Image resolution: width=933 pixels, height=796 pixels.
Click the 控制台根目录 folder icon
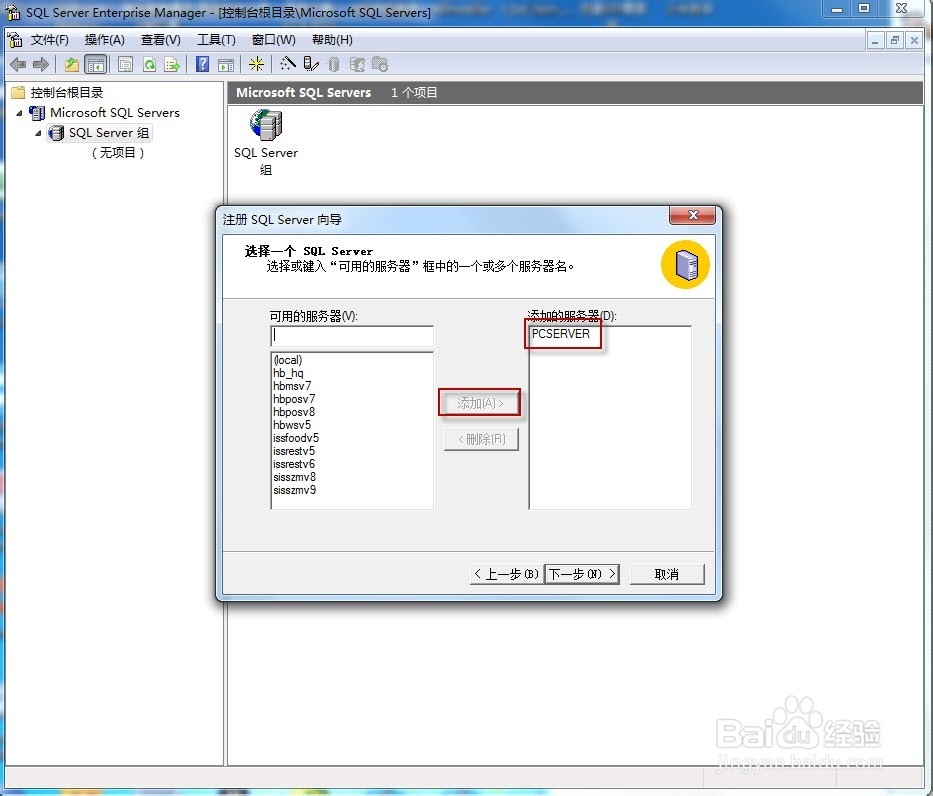coord(18,92)
